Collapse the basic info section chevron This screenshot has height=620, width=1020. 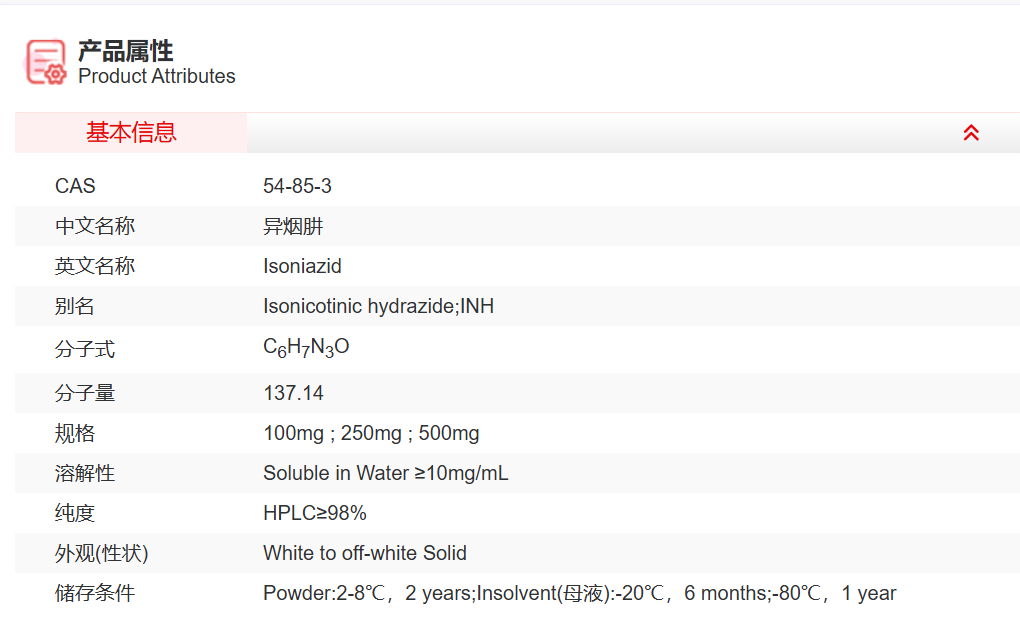point(970,133)
